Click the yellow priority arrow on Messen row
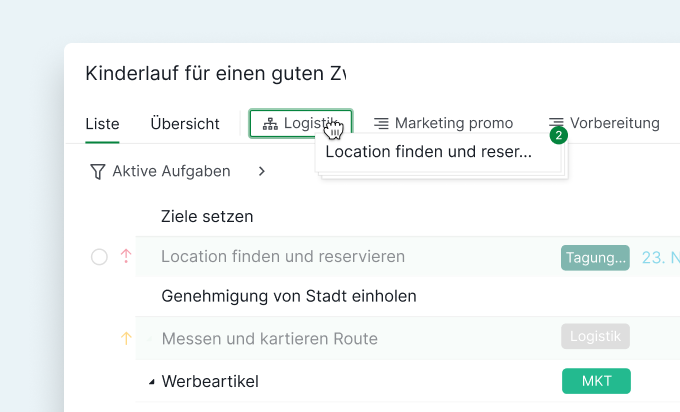 126,339
